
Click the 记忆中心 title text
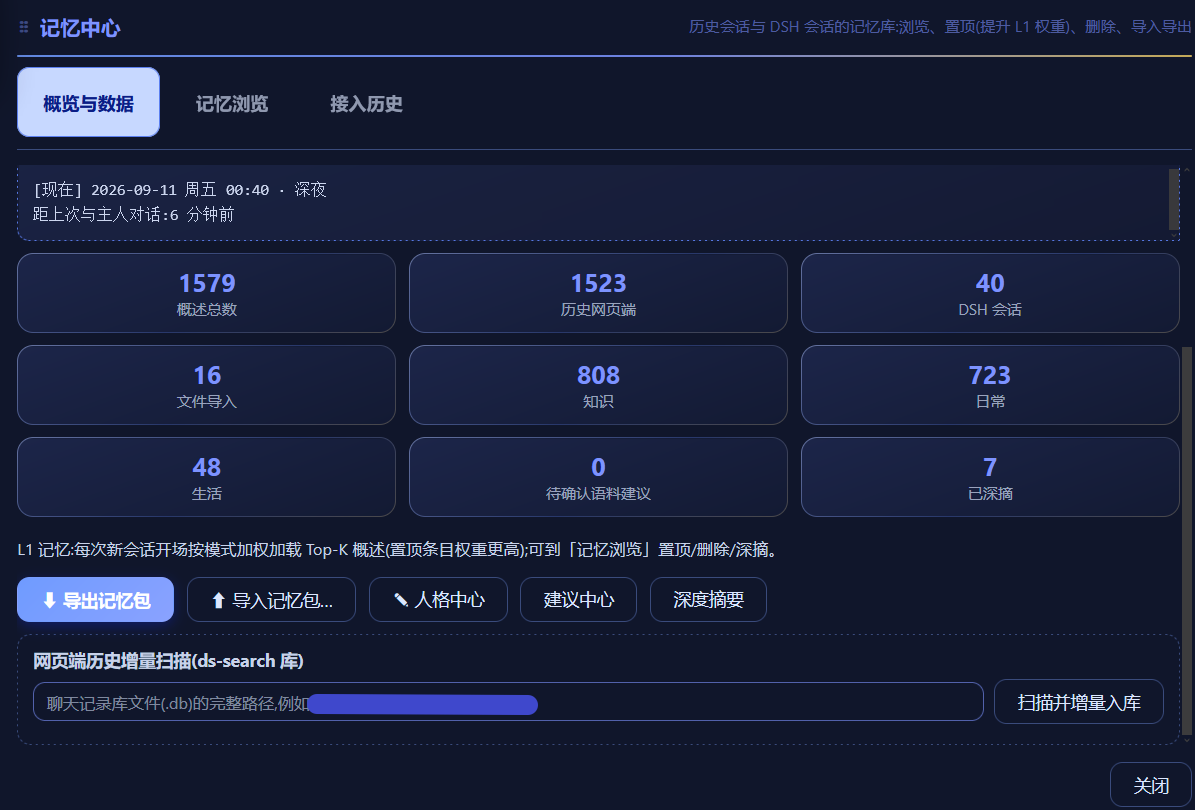coord(80,28)
